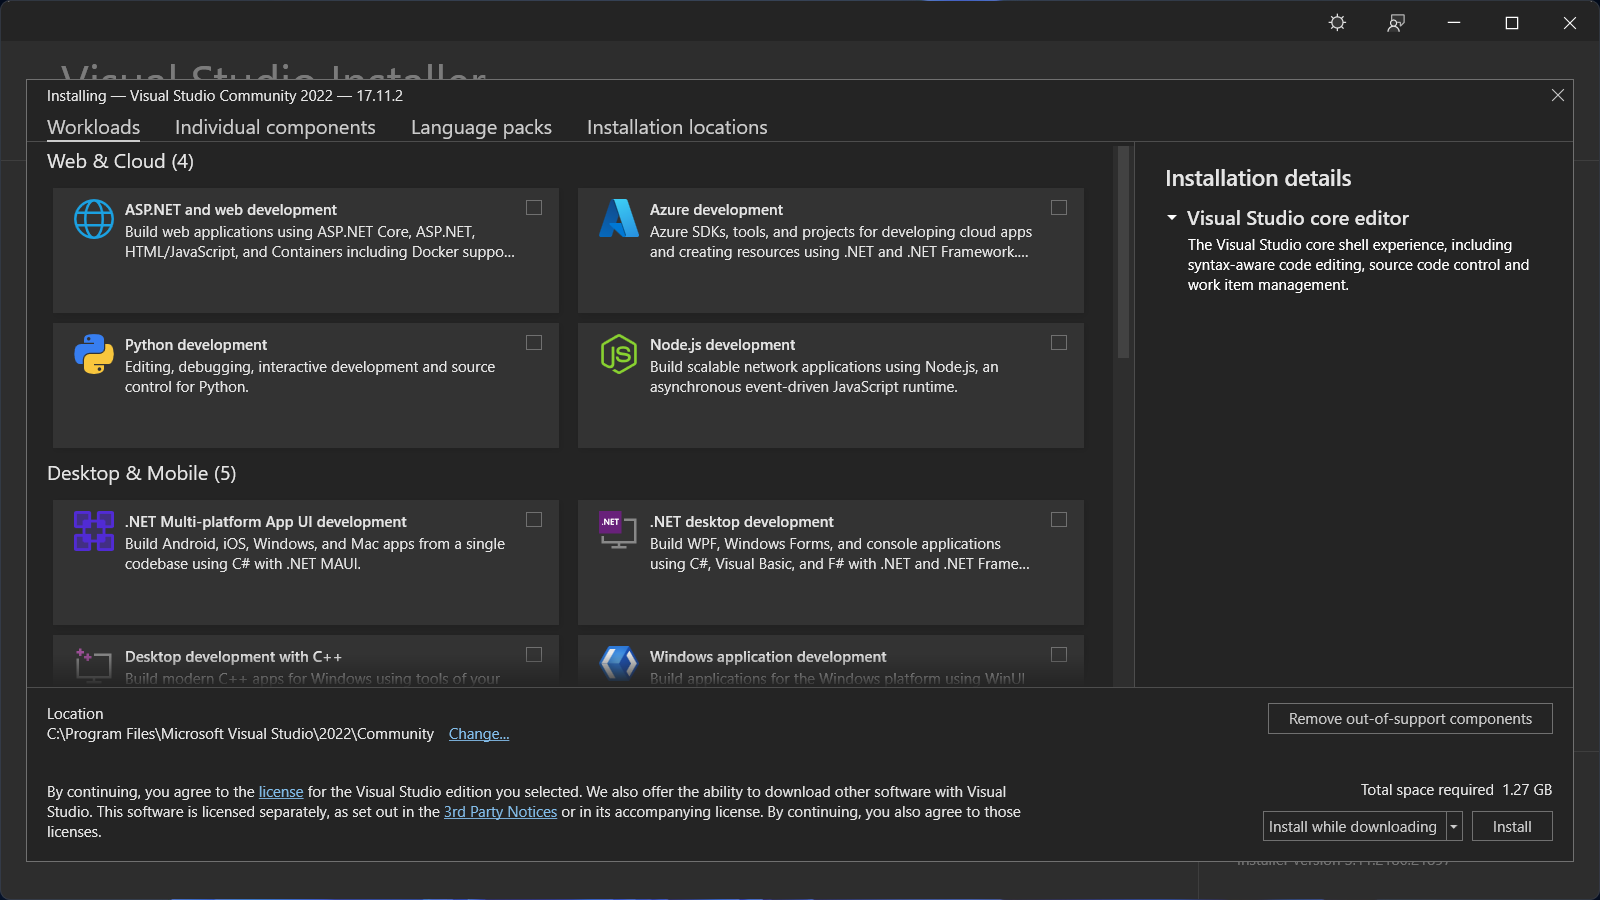
Task: Click the Windows application development icon
Action: (619, 663)
